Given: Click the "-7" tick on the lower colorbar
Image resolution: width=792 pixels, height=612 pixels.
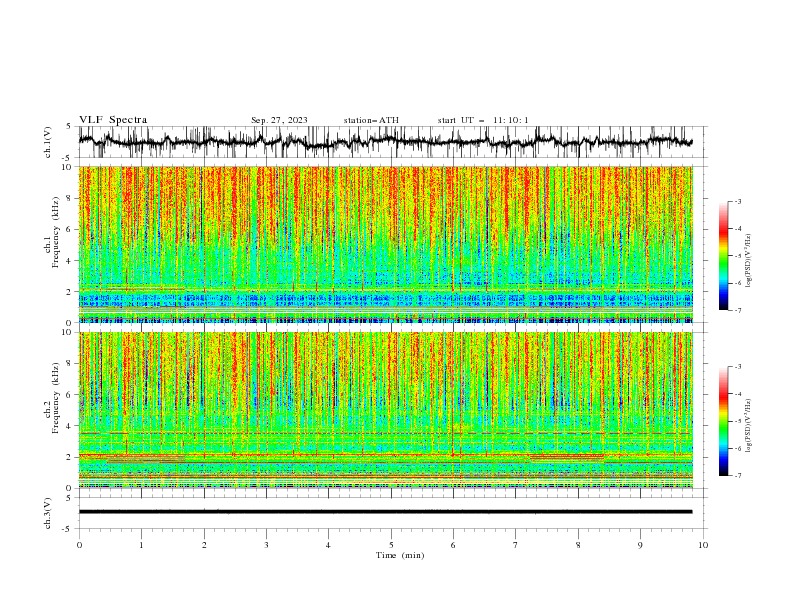Looking at the screenshot, I should [738, 475].
